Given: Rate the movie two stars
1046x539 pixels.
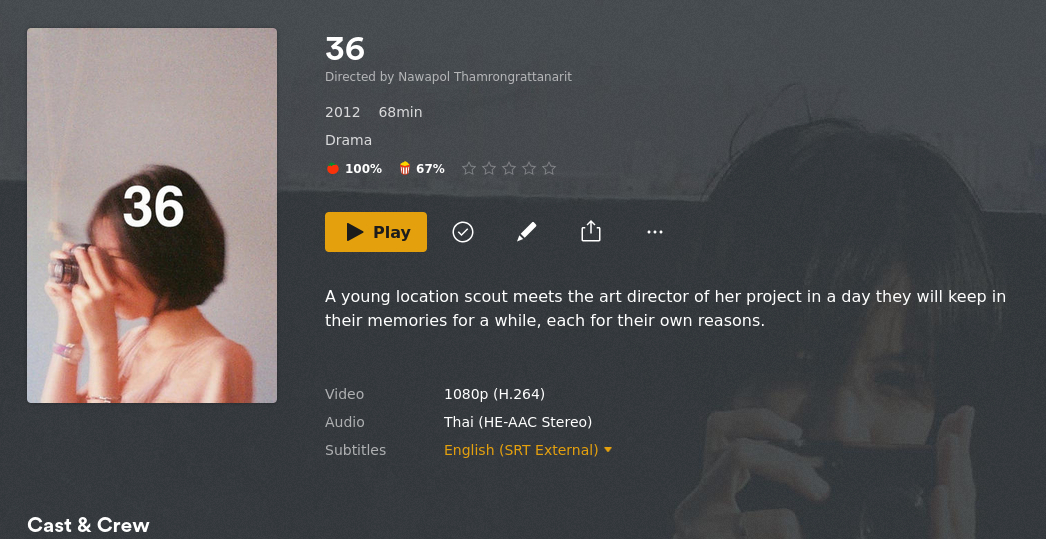Looking at the screenshot, I should point(489,169).
